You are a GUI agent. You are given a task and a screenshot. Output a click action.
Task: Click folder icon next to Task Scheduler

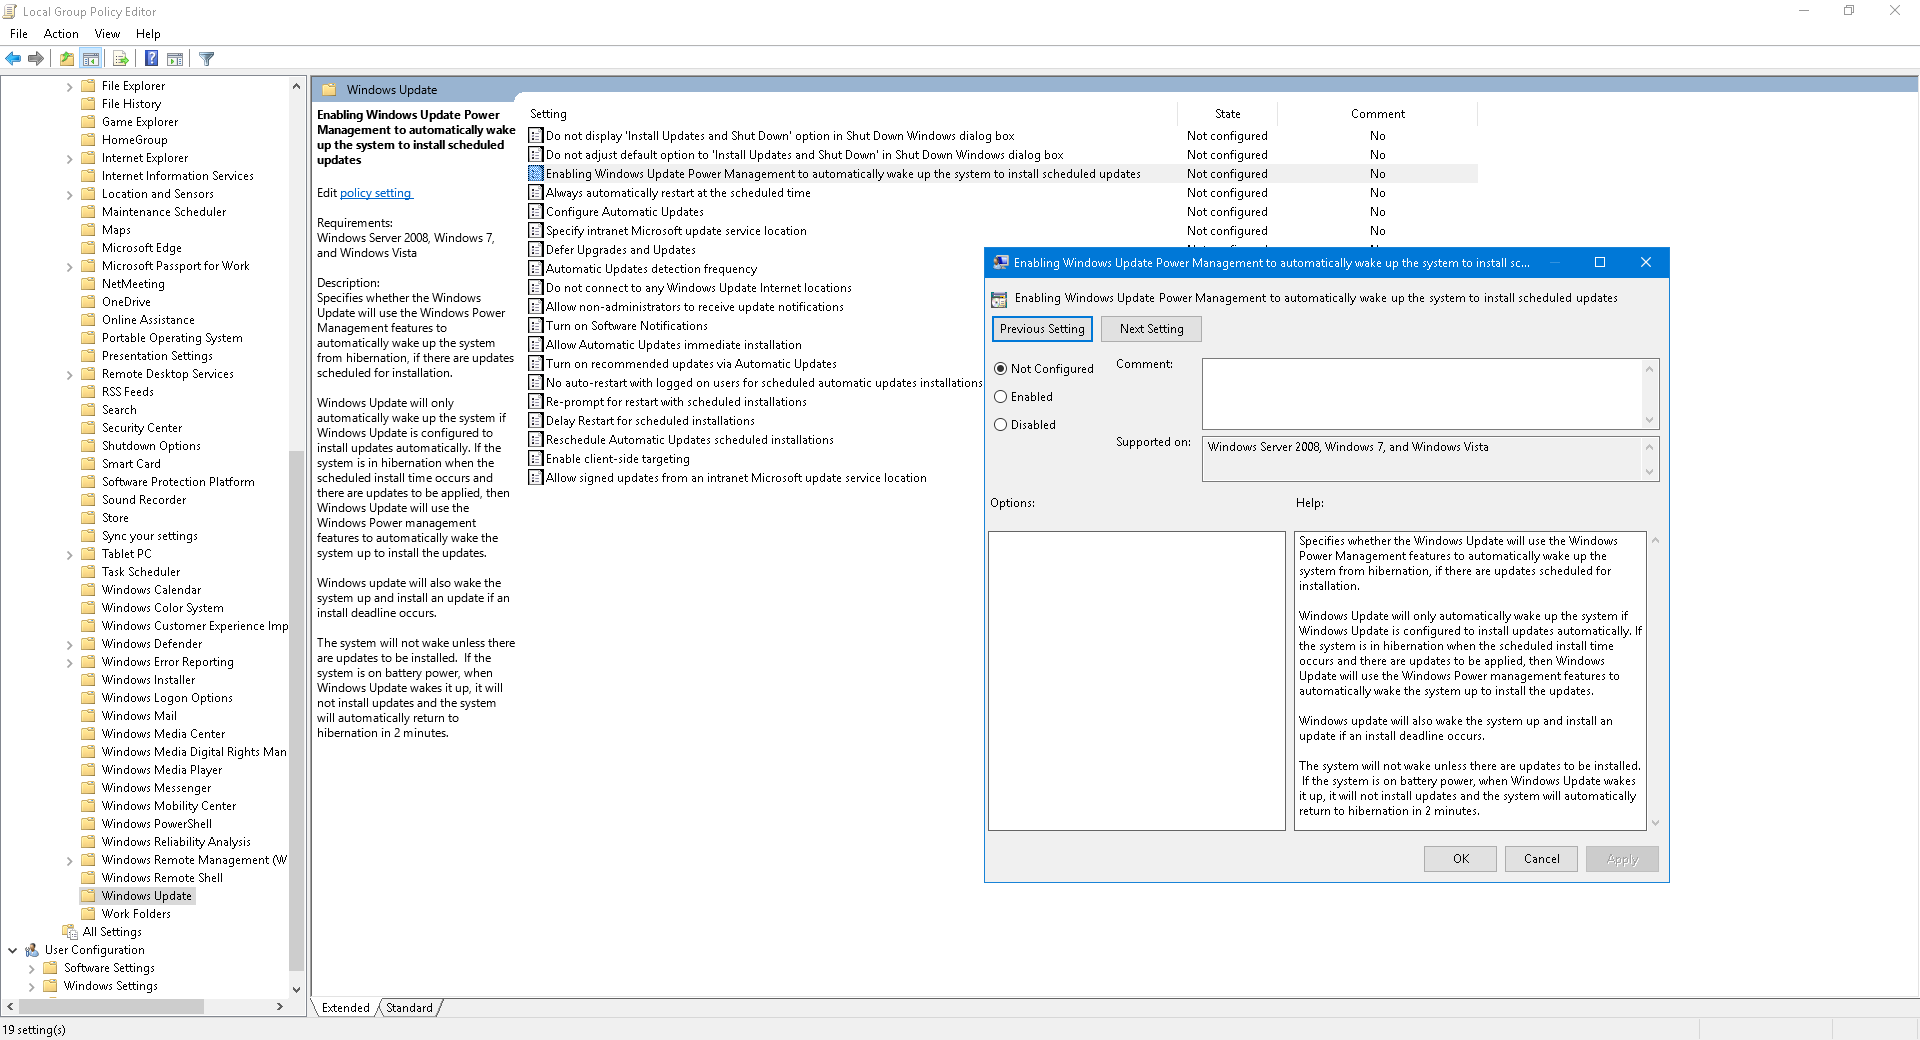88,572
